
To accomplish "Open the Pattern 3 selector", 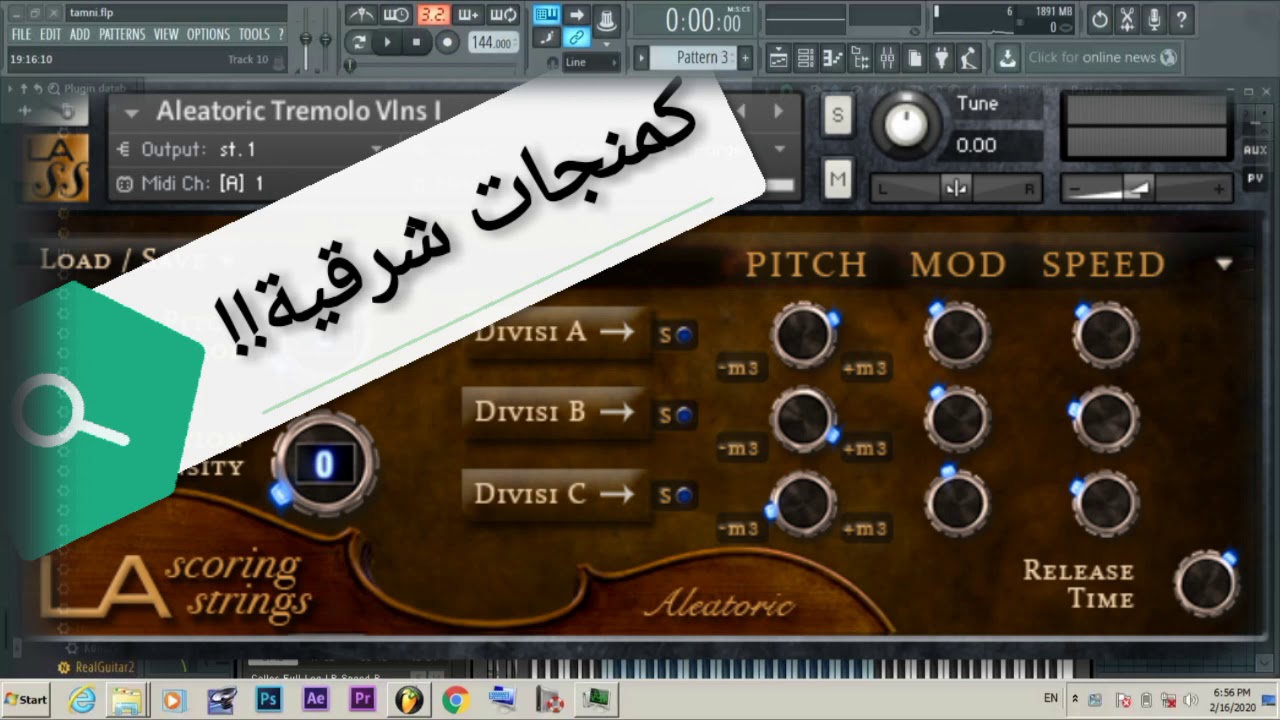I will [693, 58].
